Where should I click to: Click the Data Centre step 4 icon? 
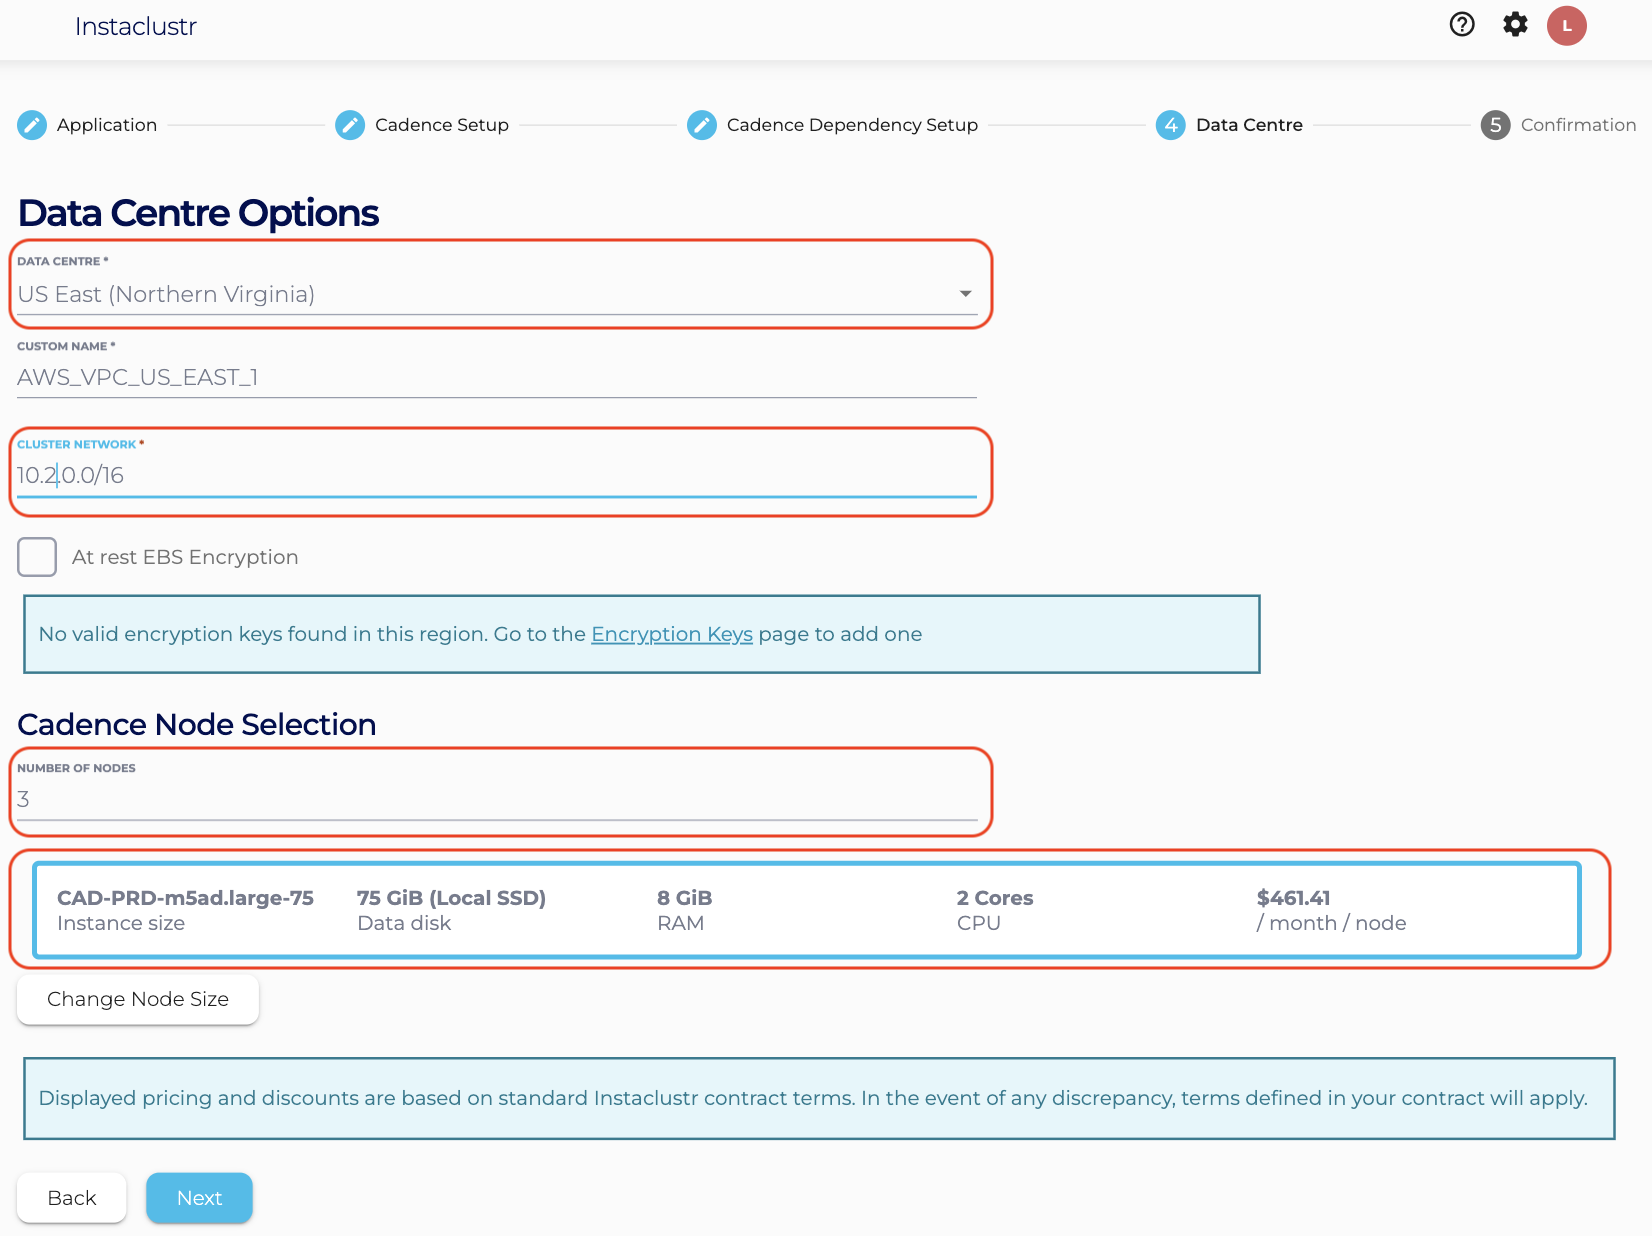(x=1171, y=125)
